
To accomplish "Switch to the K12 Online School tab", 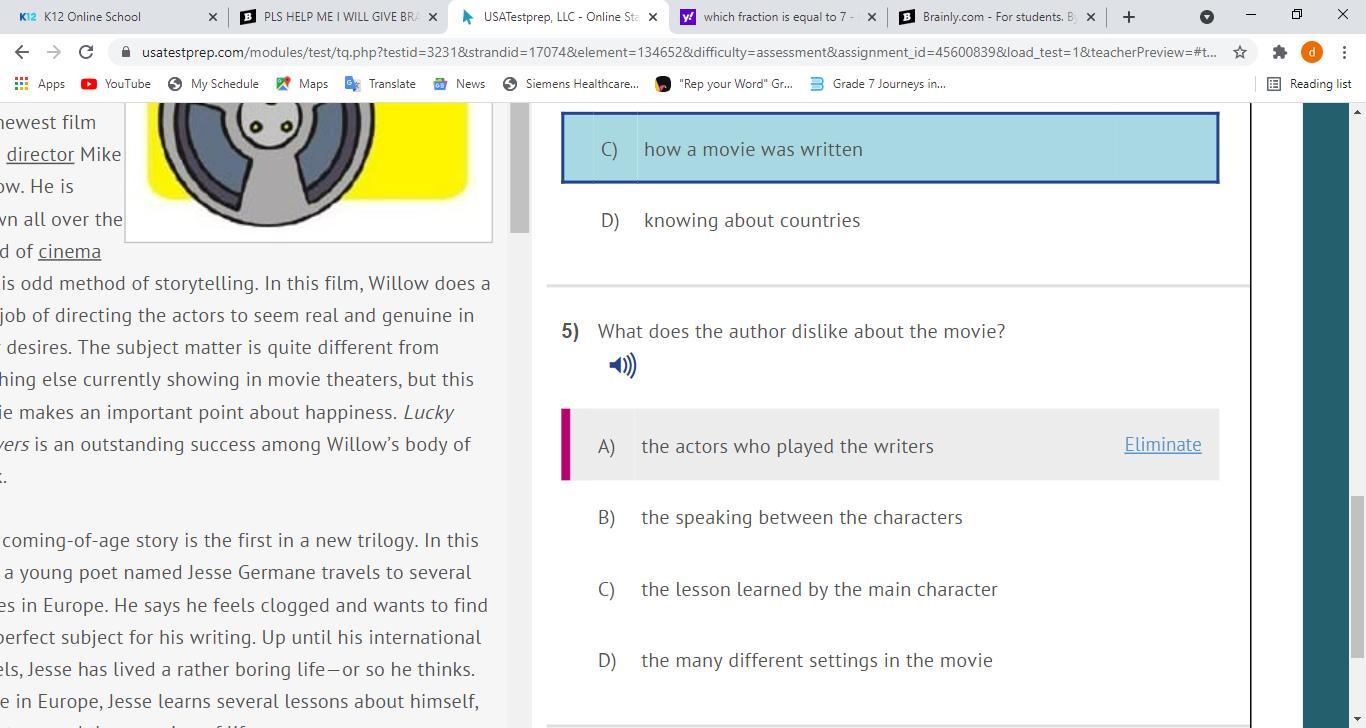I will tap(114, 17).
